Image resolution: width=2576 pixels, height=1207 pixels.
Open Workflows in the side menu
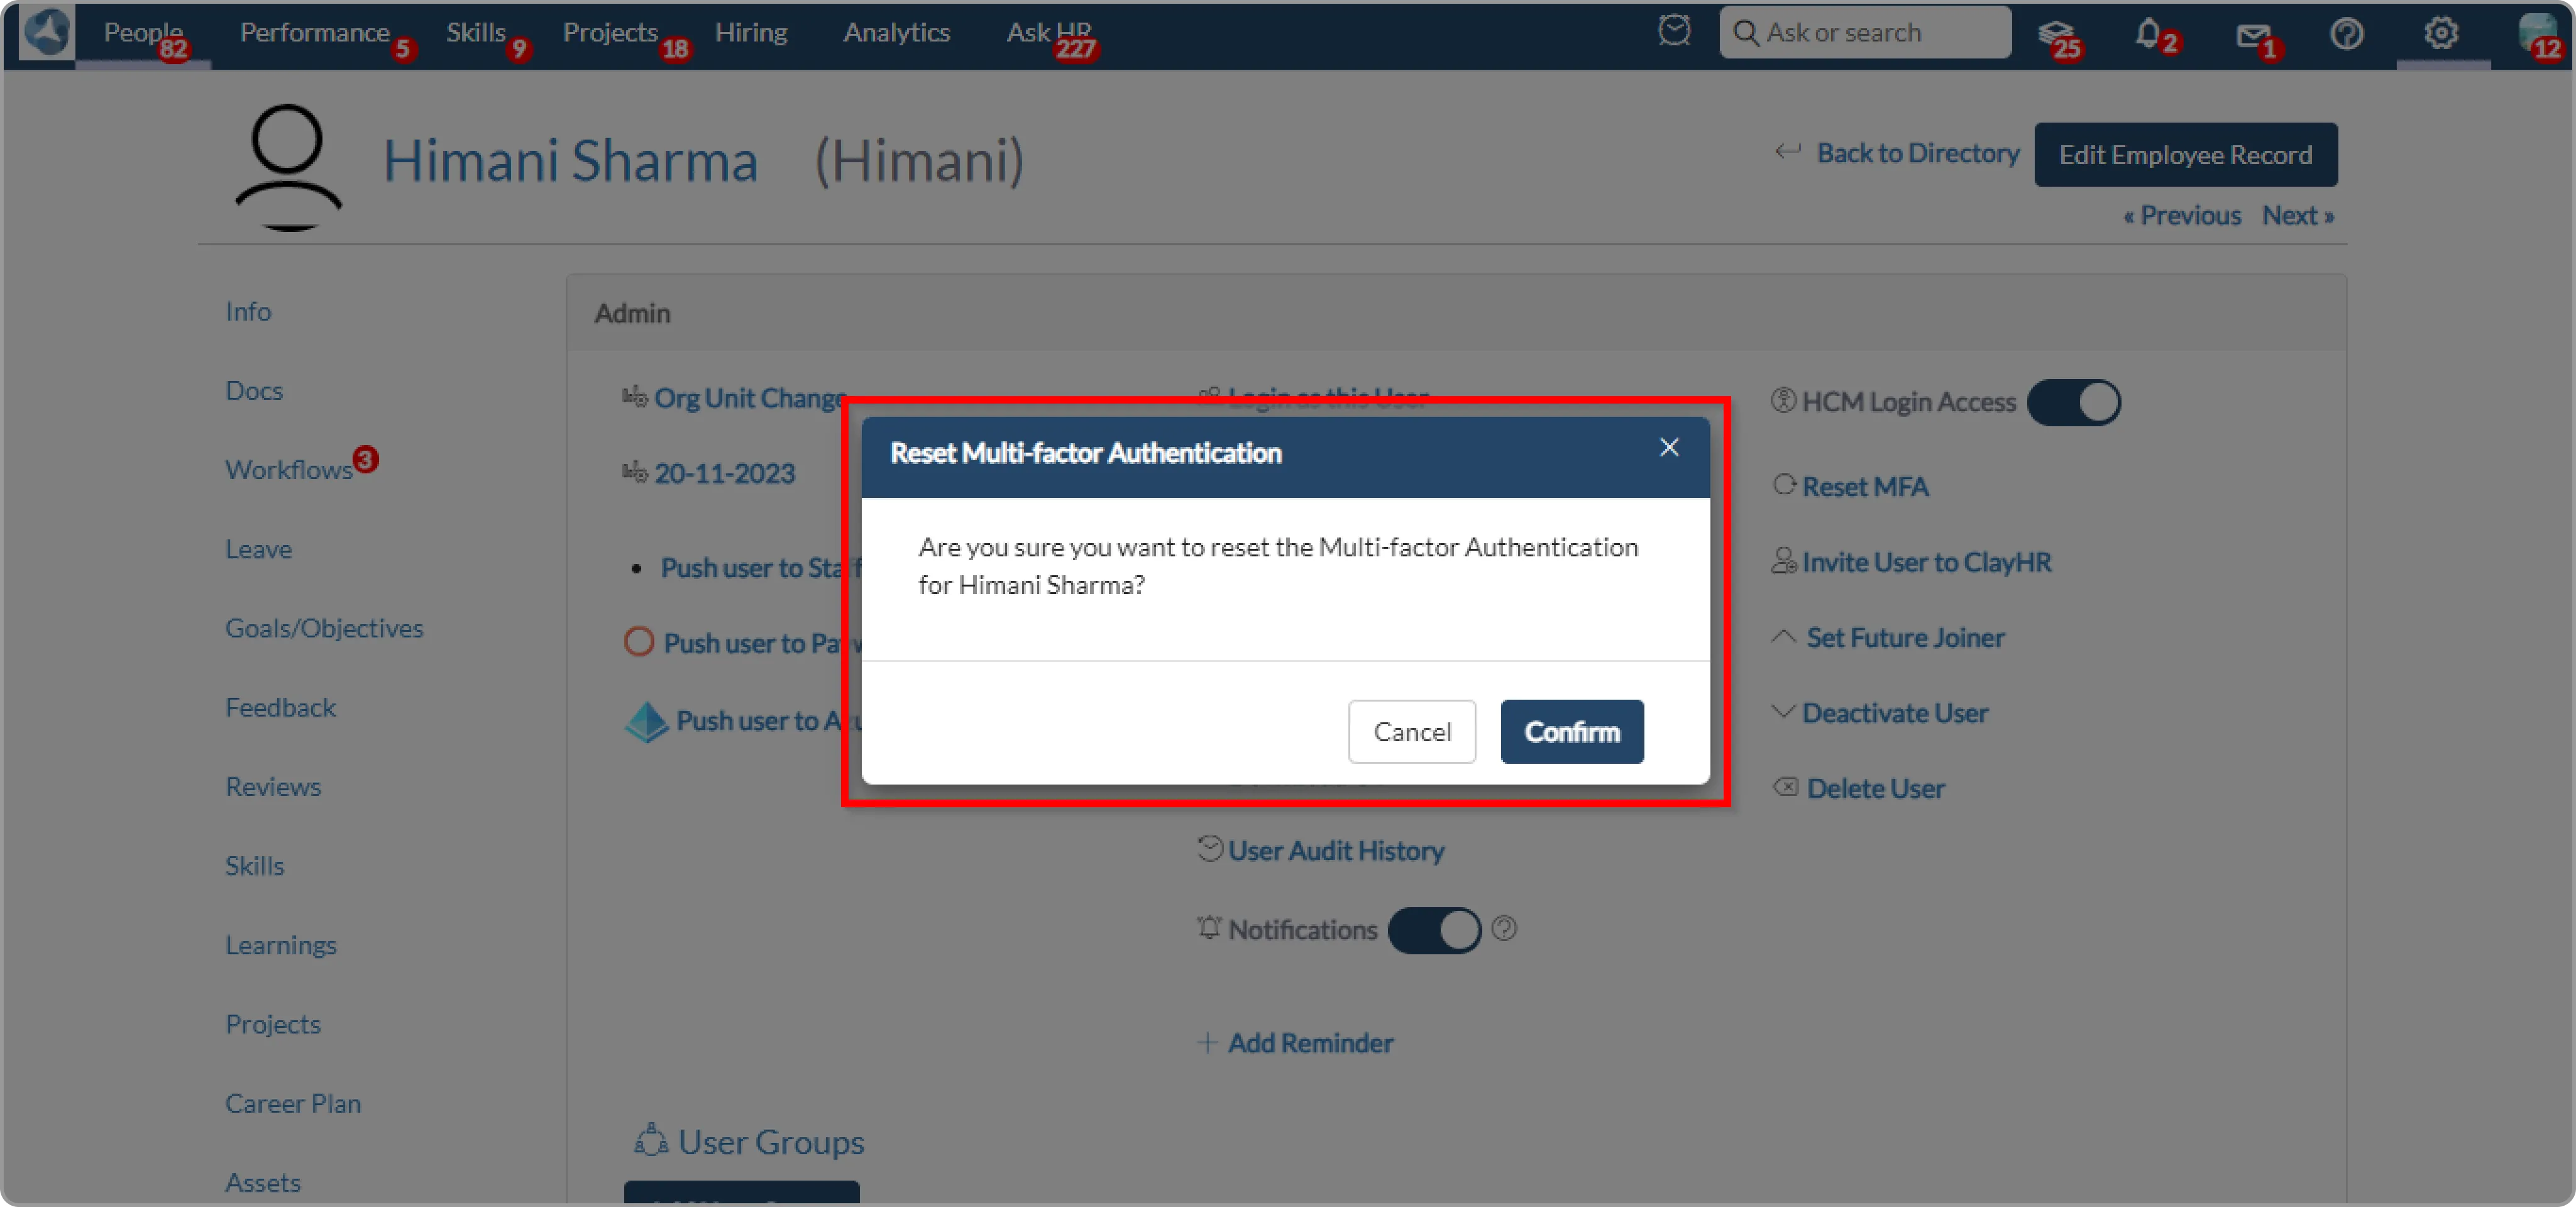(x=288, y=469)
